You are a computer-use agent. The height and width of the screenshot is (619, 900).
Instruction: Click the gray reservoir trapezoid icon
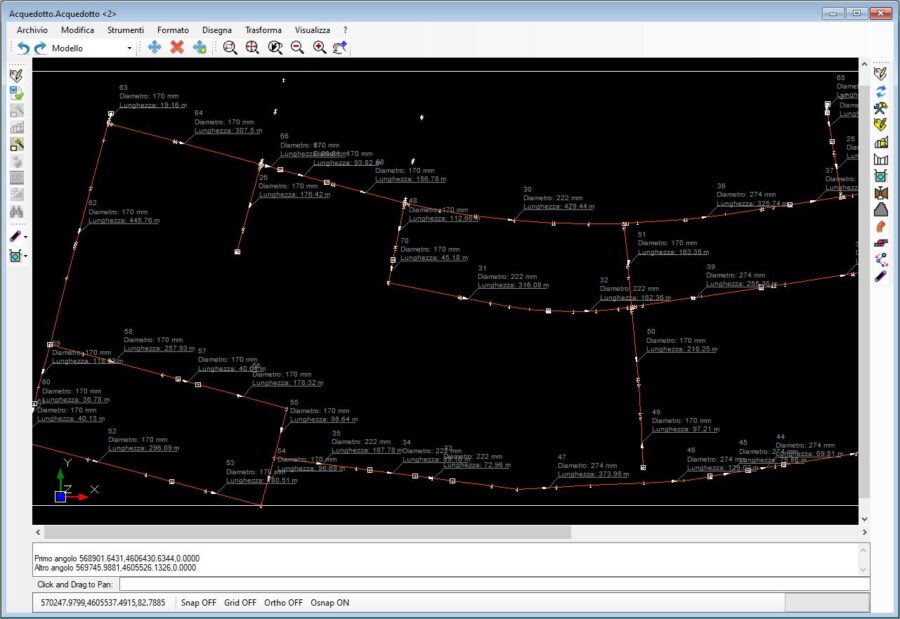pyautogui.click(x=880, y=210)
